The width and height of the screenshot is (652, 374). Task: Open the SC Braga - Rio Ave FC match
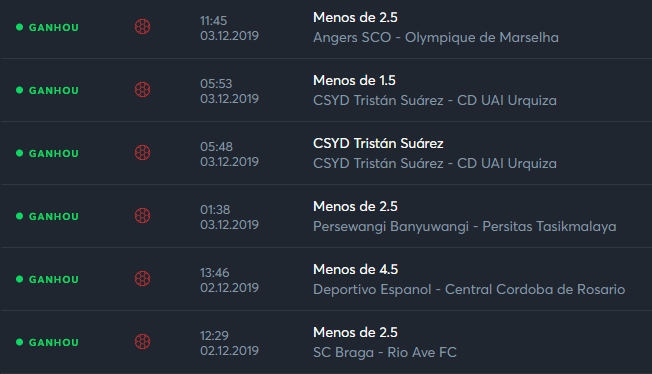[385, 352]
